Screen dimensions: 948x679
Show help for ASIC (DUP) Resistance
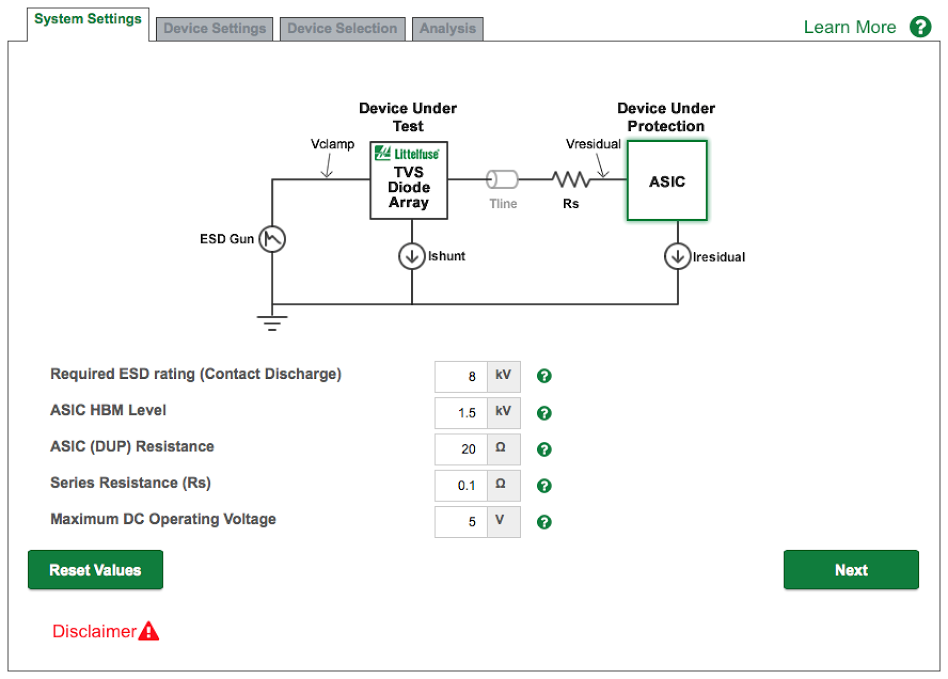click(x=544, y=449)
